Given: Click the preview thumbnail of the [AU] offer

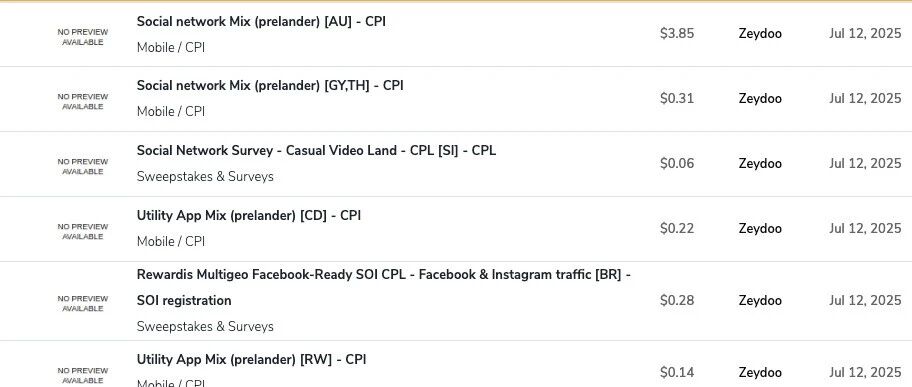Looking at the screenshot, I should (x=83, y=37).
